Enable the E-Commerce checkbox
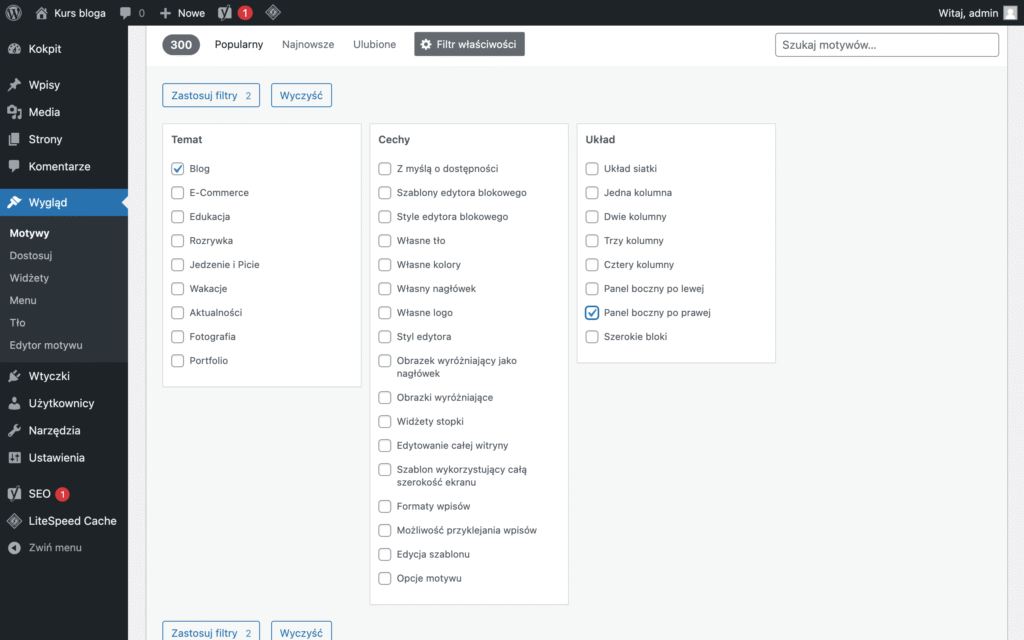Viewport: 1024px width, 640px height. point(178,193)
